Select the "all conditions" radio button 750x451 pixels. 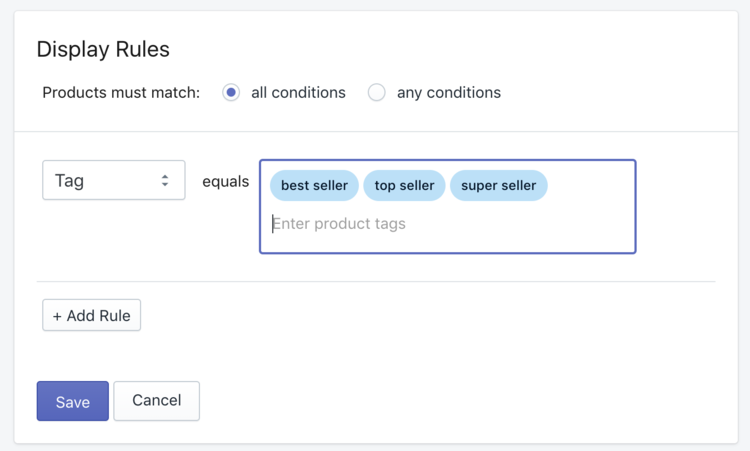231,93
